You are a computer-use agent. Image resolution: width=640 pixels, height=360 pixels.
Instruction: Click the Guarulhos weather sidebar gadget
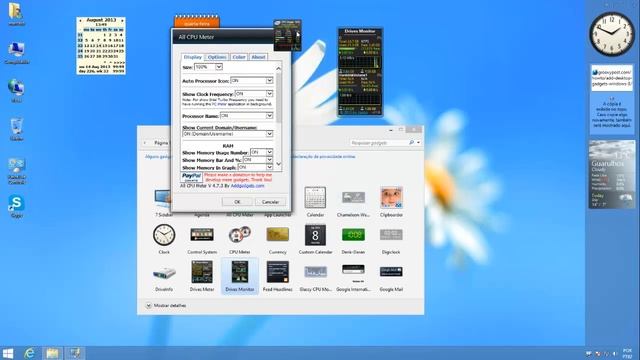[x=611, y=174]
